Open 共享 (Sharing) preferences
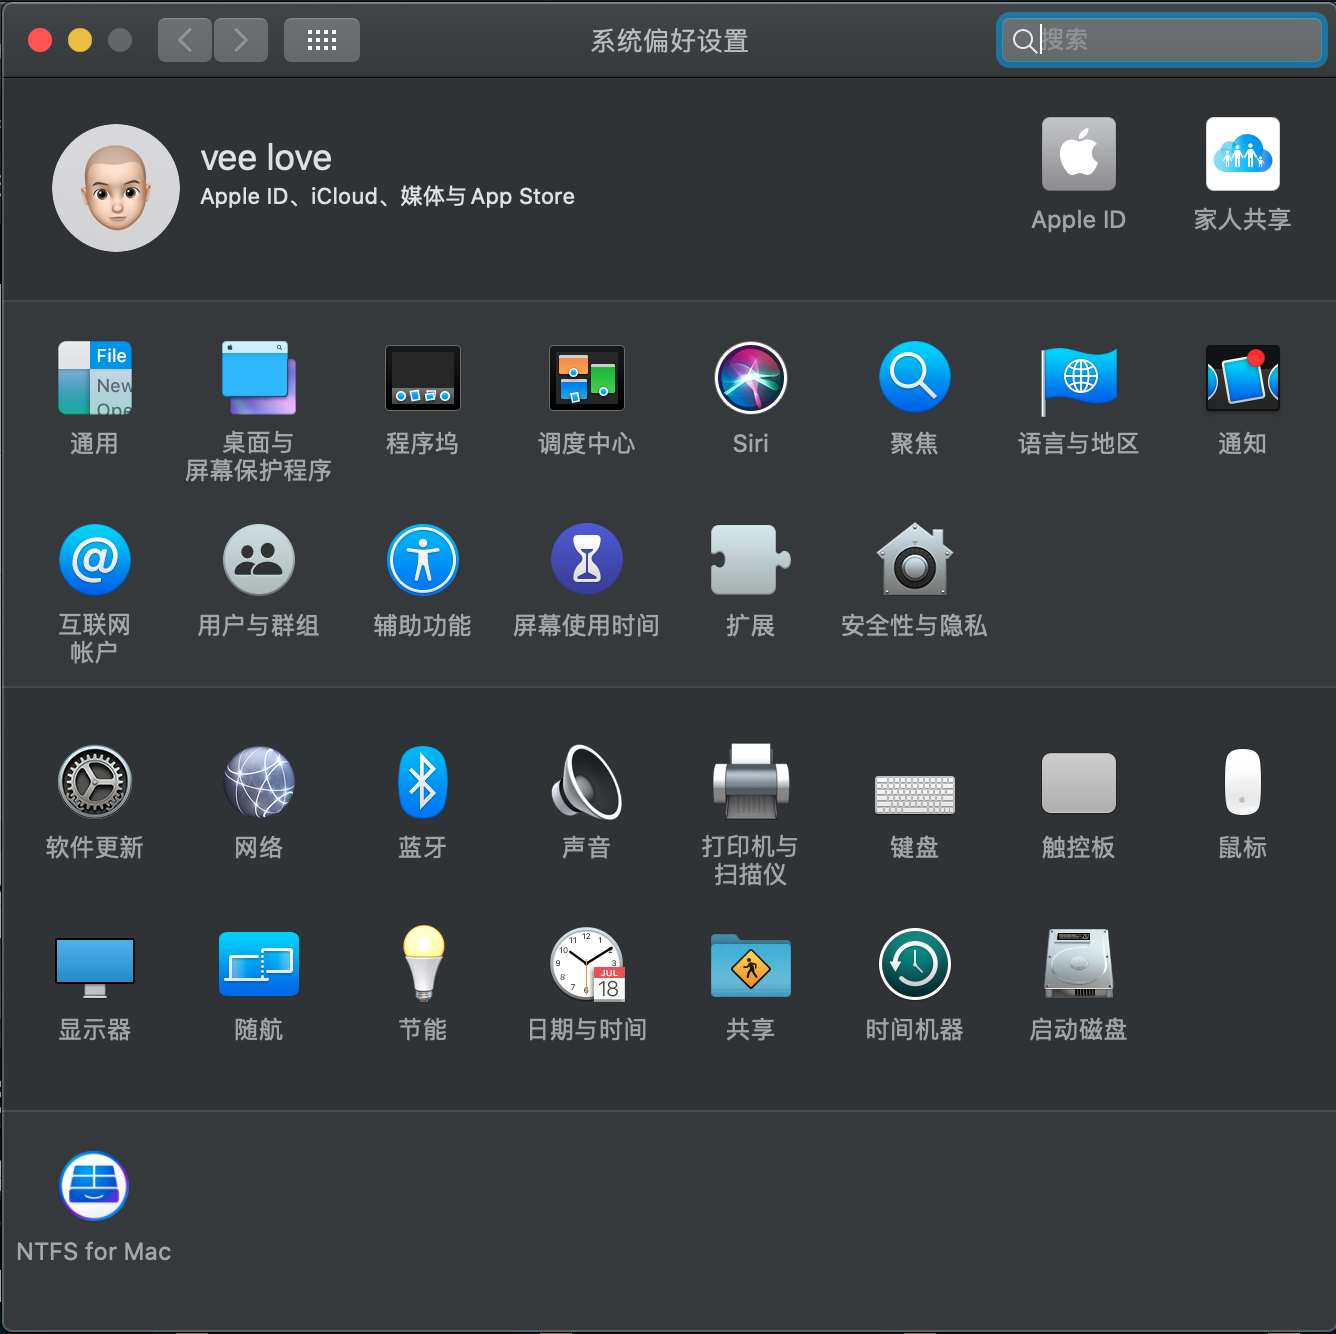 click(x=751, y=965)
